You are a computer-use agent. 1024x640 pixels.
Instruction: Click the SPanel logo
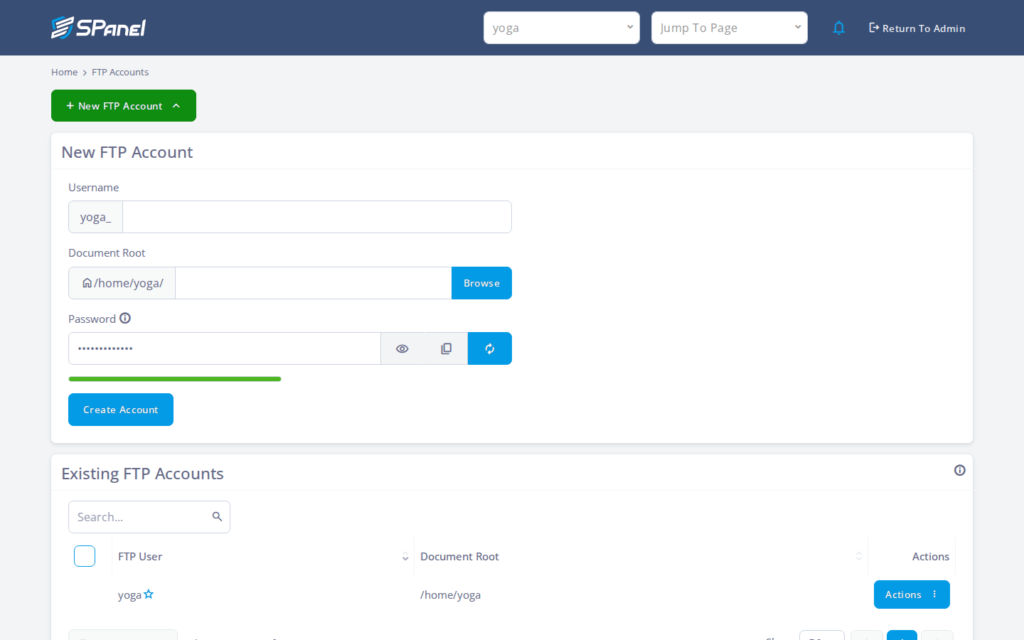click(99, 27)
